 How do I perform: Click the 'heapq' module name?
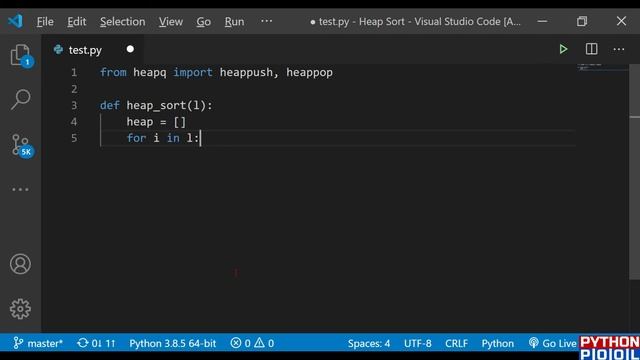(x=150, y=72)
